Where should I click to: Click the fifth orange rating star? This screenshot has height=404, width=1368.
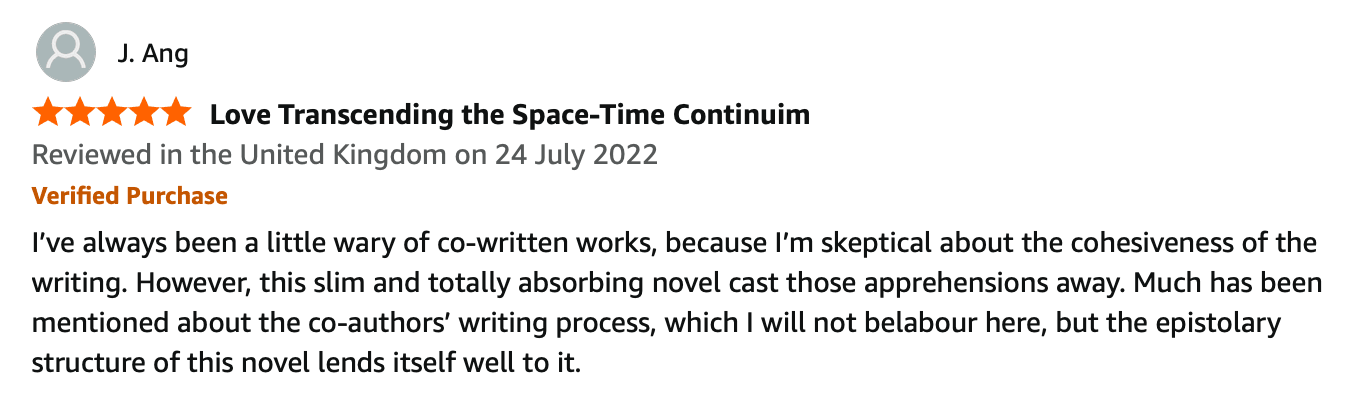click(x=174, y=113)
